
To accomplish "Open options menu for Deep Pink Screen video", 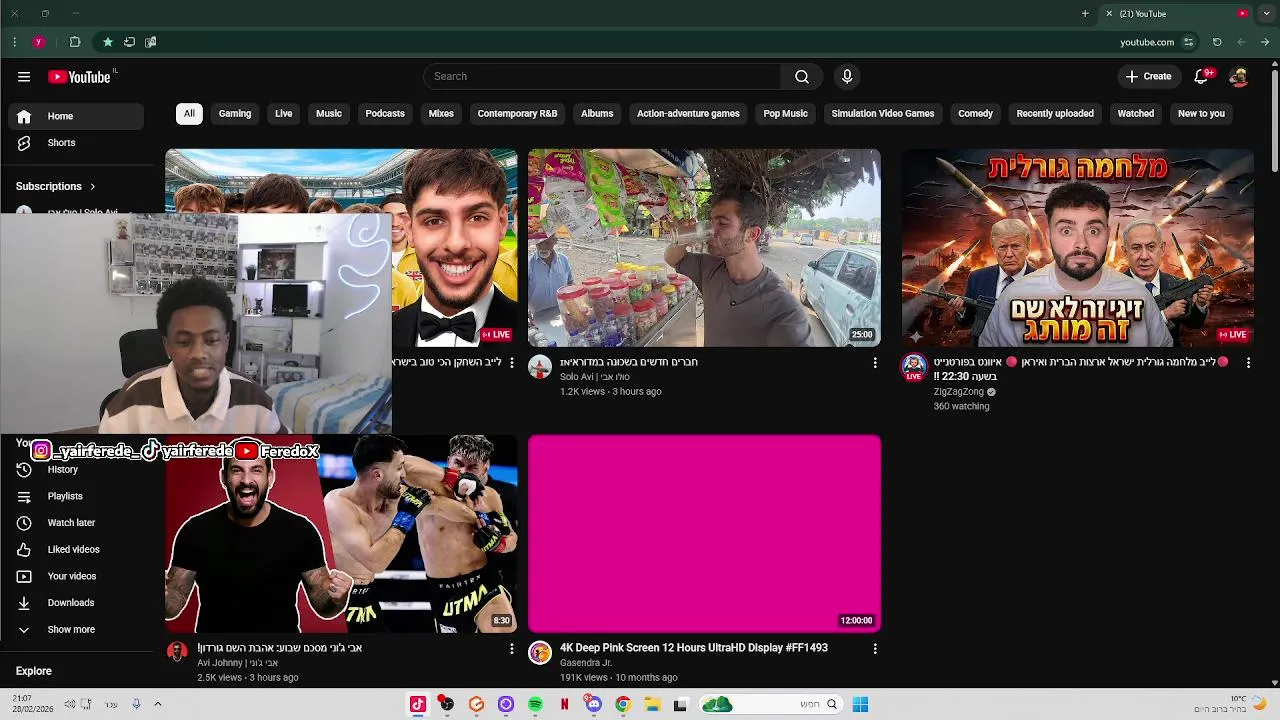I will (x=875, y=649).
